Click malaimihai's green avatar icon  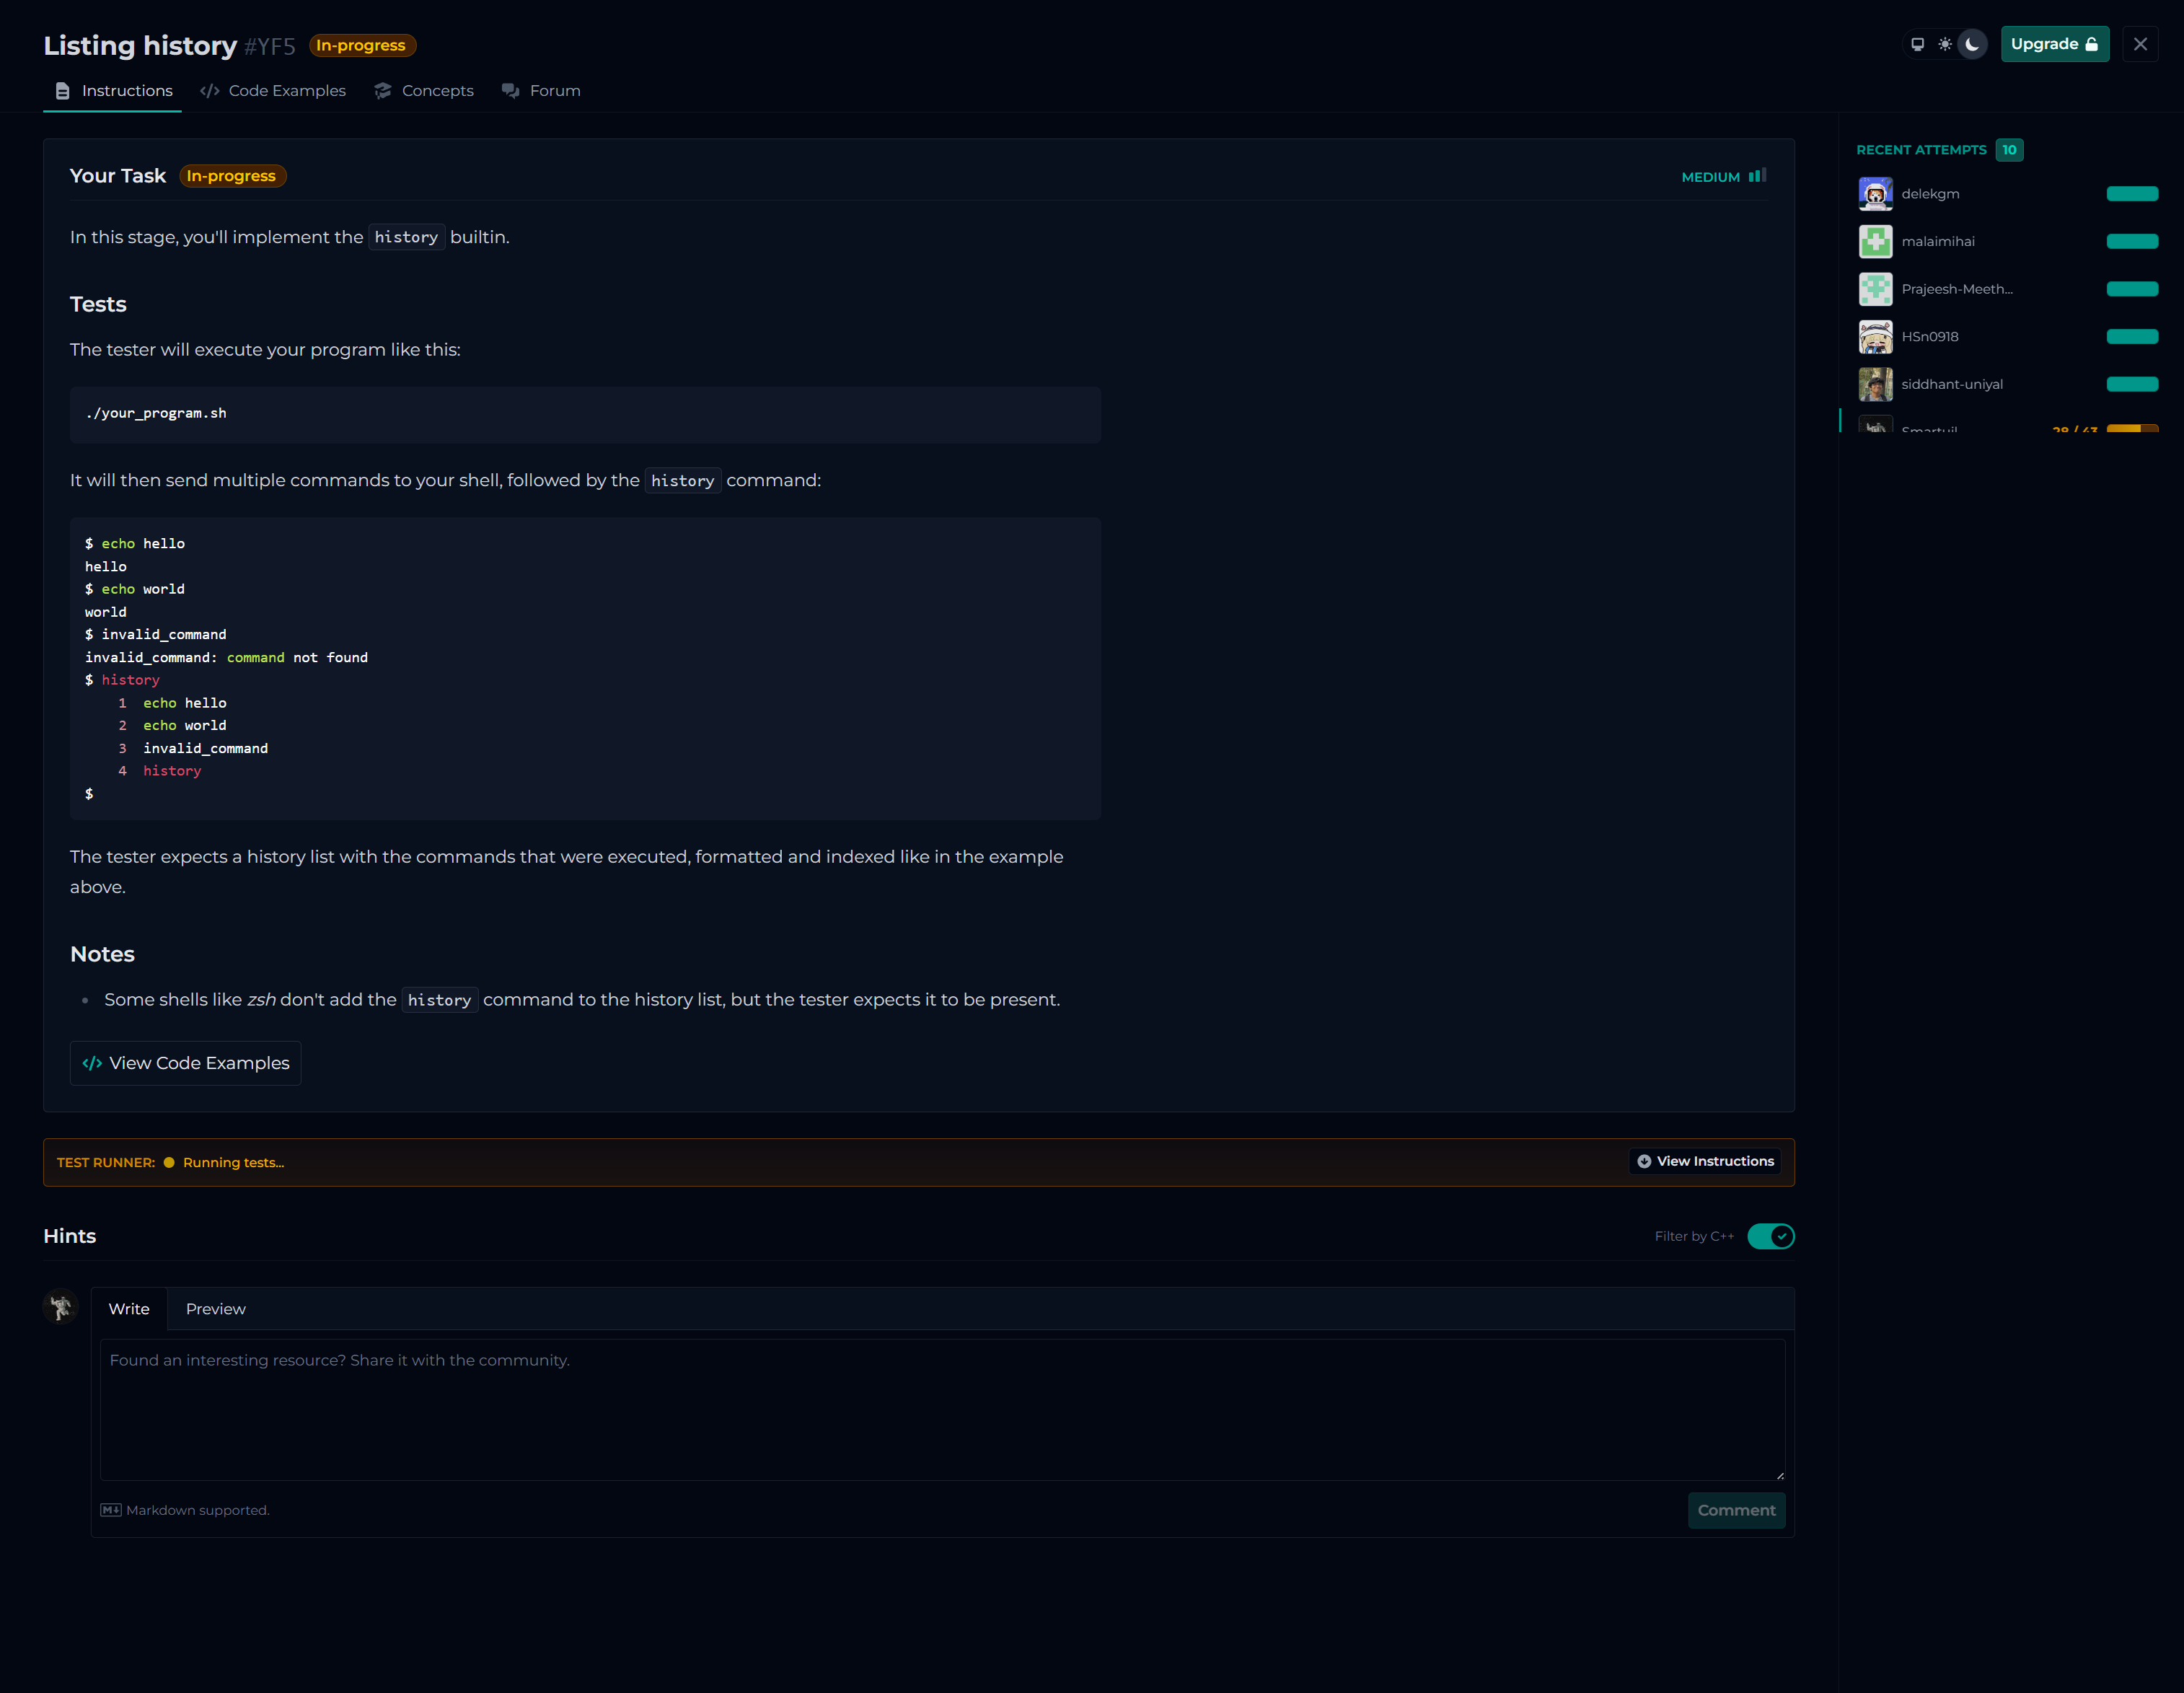coord(1875,241)
